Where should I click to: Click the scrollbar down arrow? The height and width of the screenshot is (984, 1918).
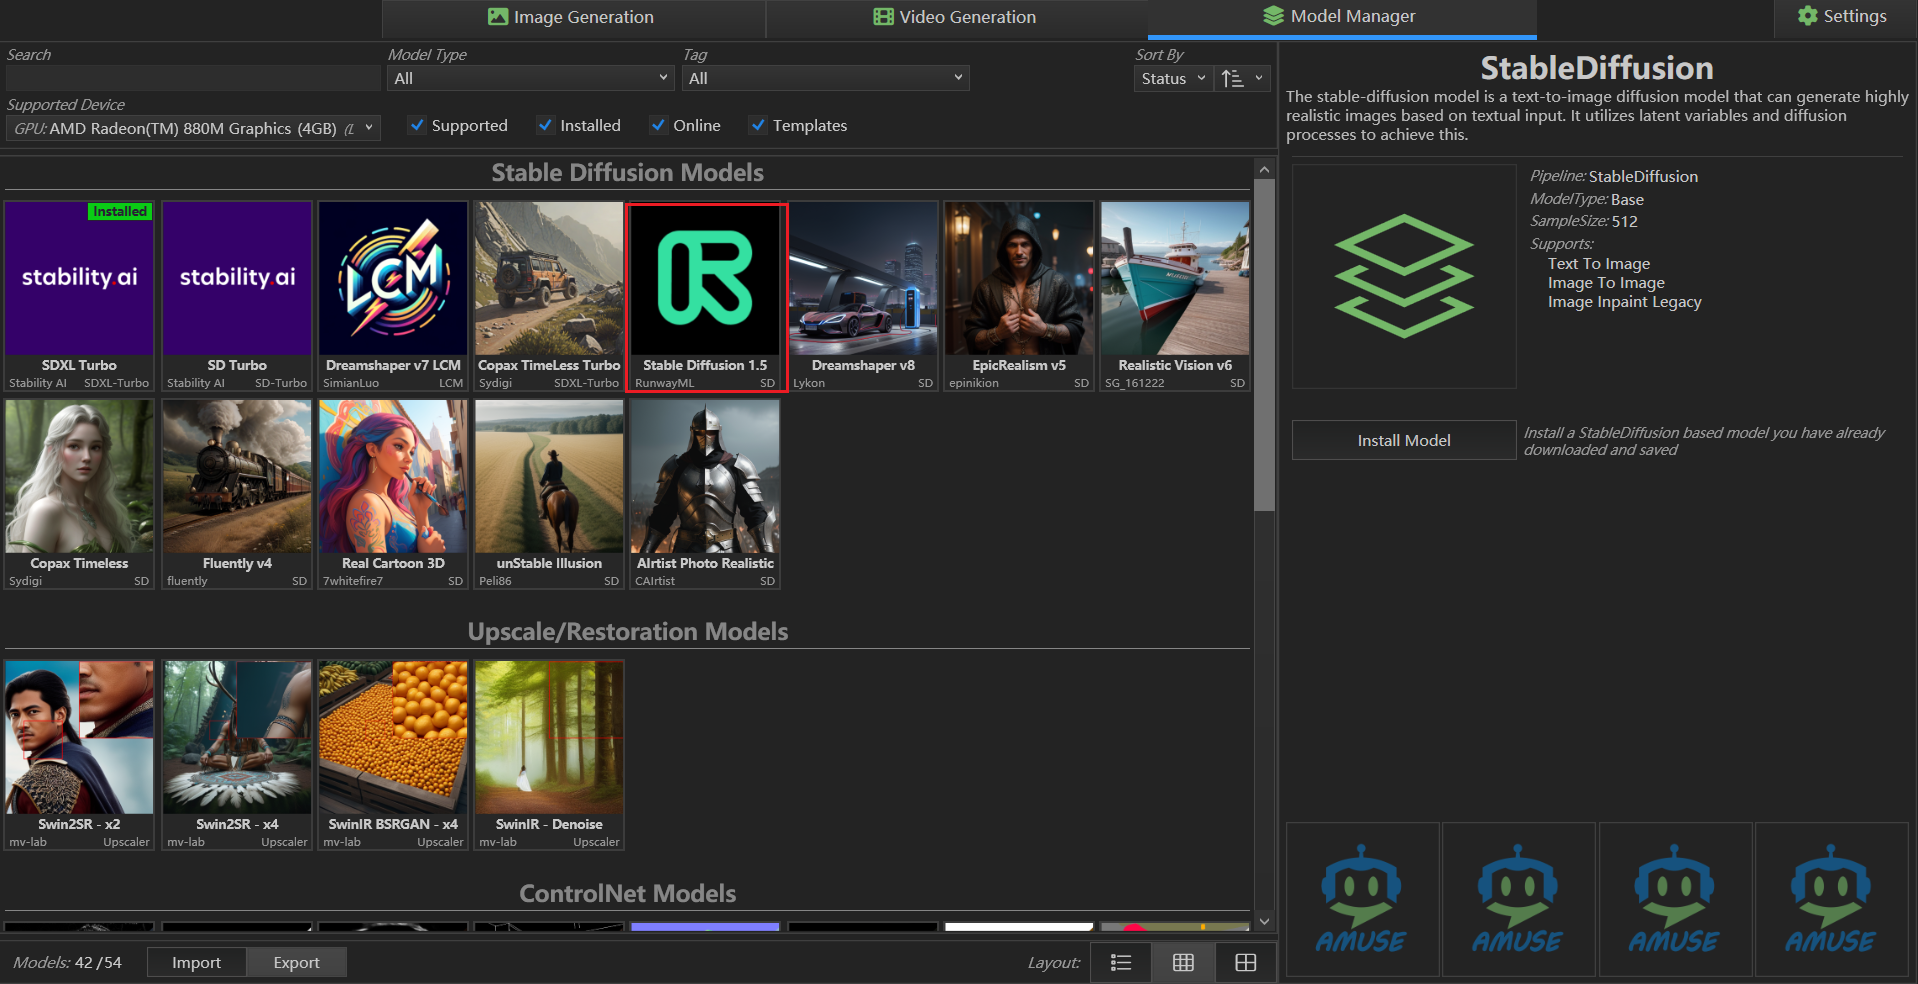coord(1264,922)
